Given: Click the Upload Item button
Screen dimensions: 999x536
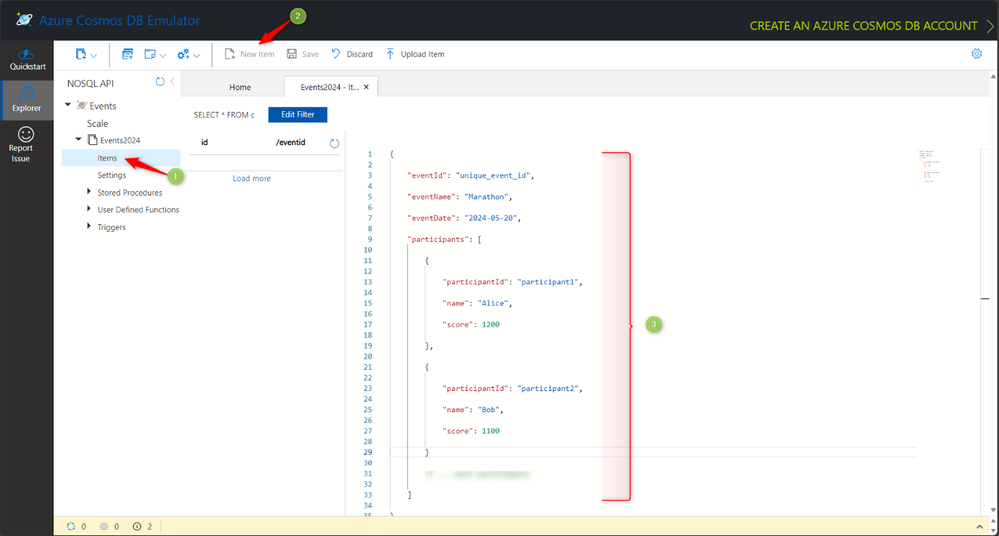Looking at the screenshot, I should coord(415,54).
